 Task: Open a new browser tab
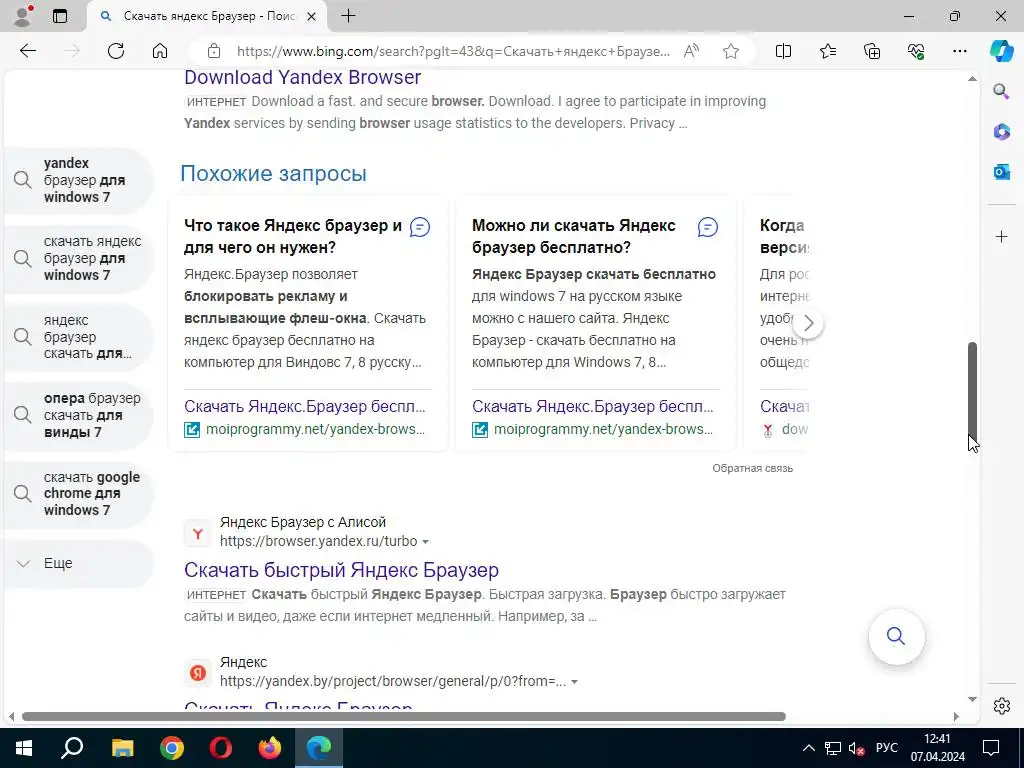pyautogui.click(x=349, y=16)
